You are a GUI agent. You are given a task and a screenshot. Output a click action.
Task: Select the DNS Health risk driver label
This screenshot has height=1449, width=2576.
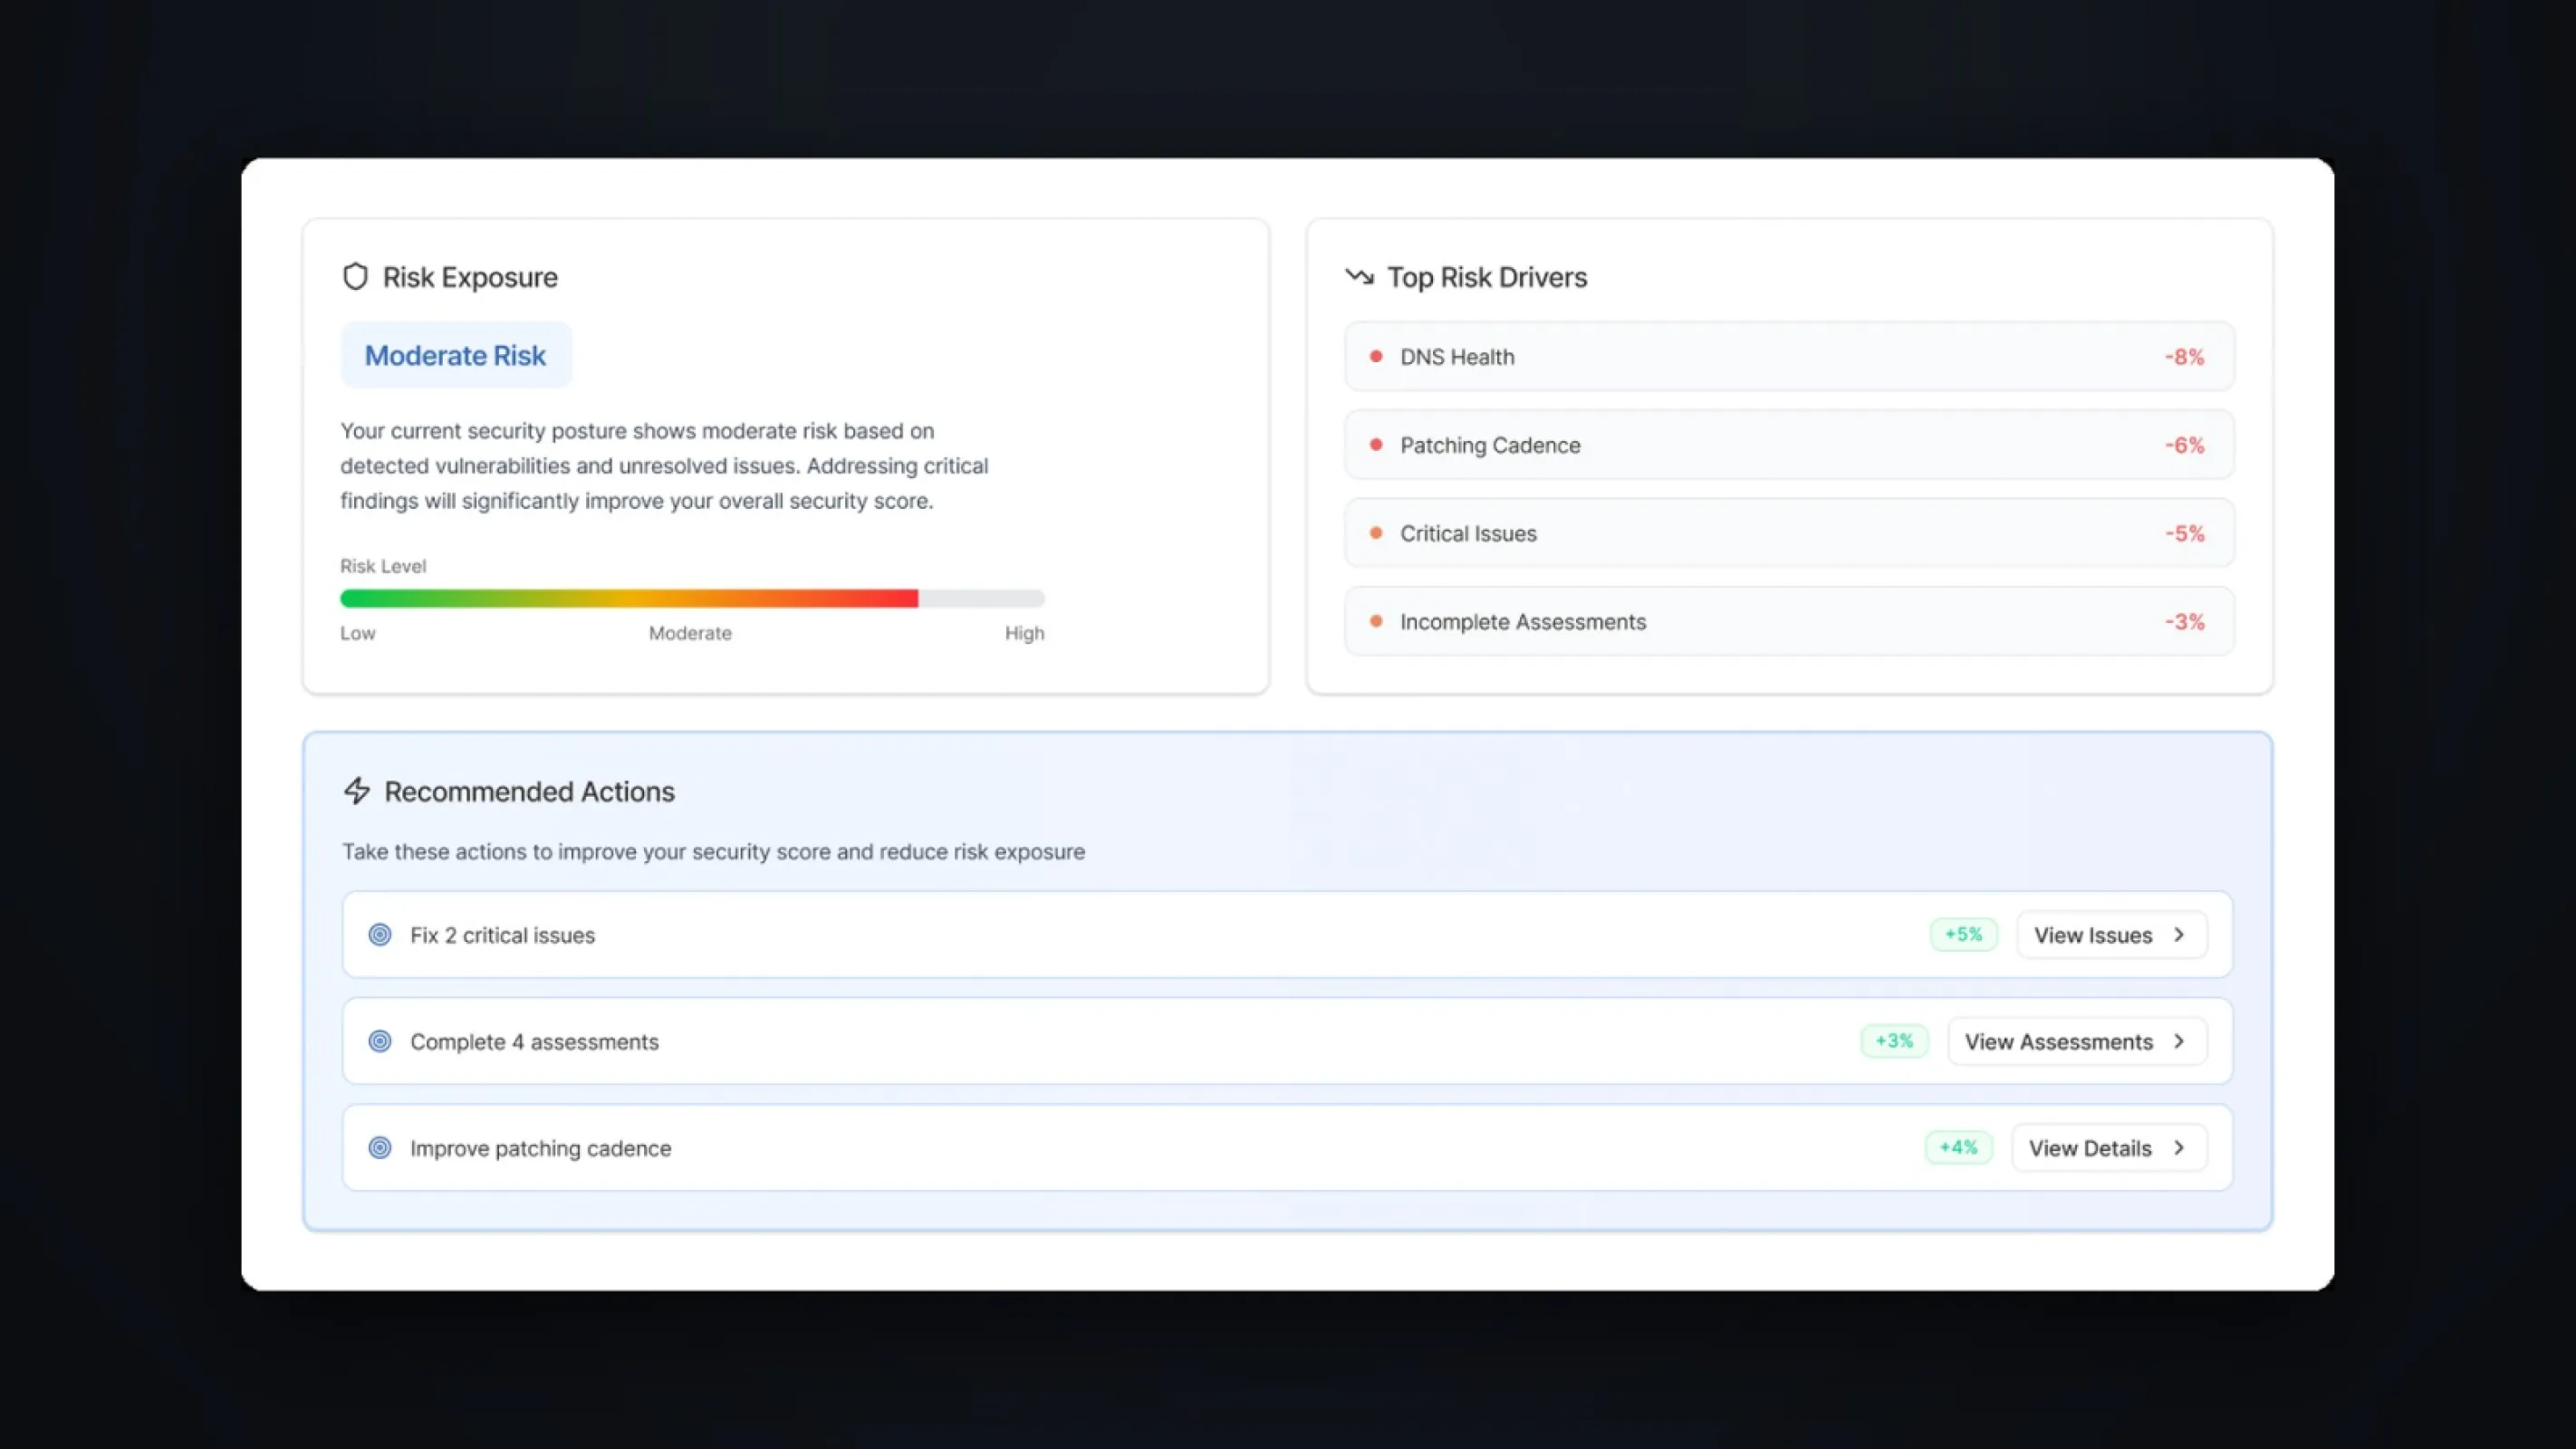1457,357
